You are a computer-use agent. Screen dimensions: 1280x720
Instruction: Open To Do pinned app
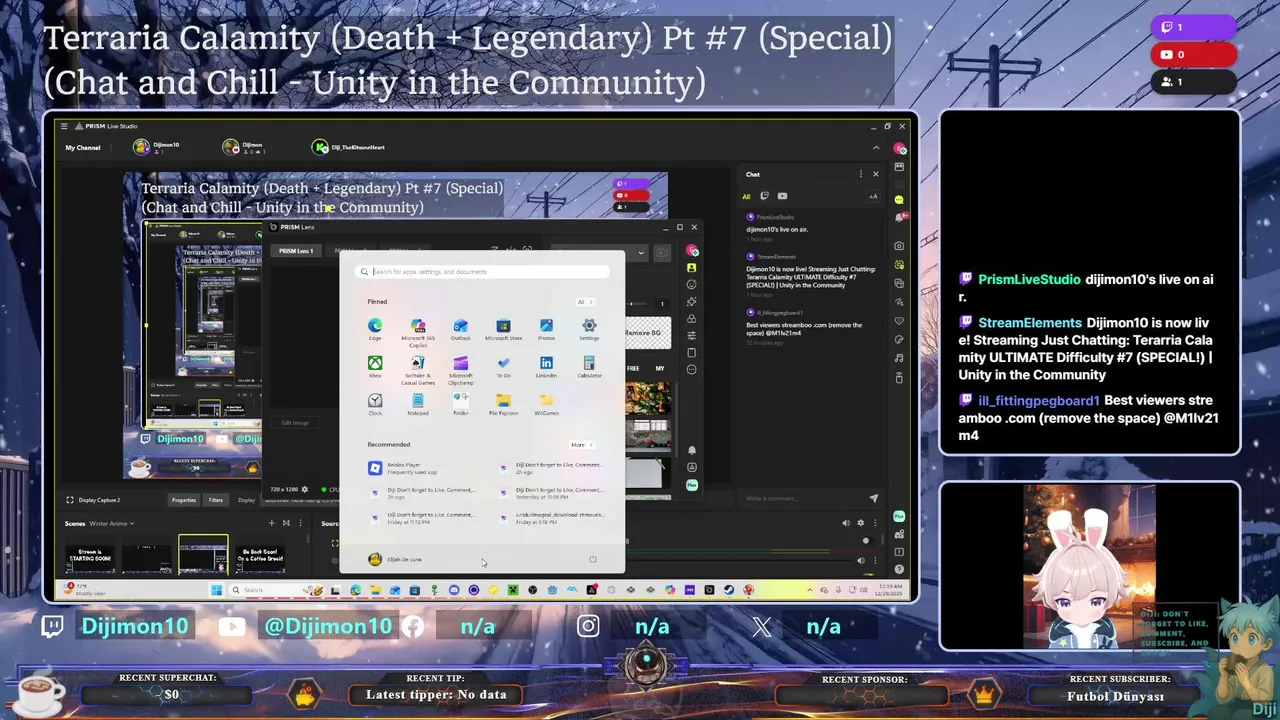pyautogui.click(x=503, y=366)
